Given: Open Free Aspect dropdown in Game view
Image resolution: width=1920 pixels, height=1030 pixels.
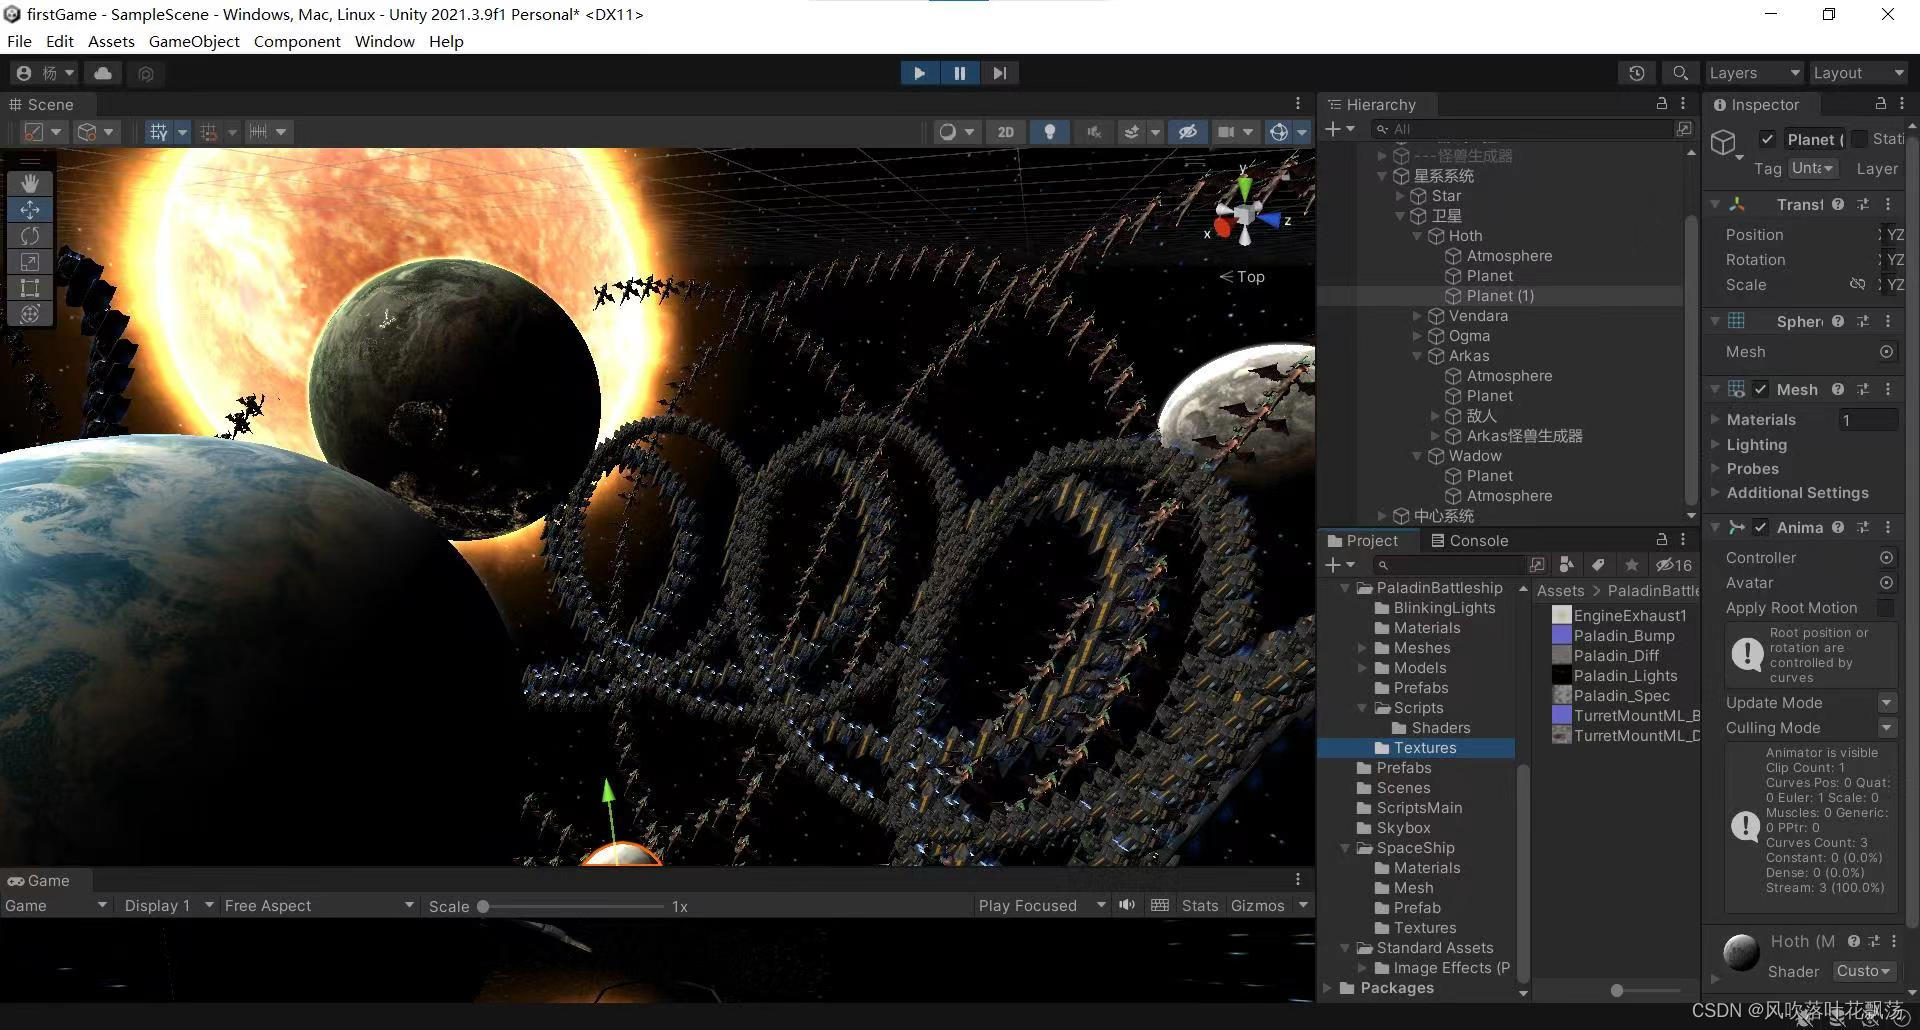Looking at the screenshot, I should pos(319,905).
